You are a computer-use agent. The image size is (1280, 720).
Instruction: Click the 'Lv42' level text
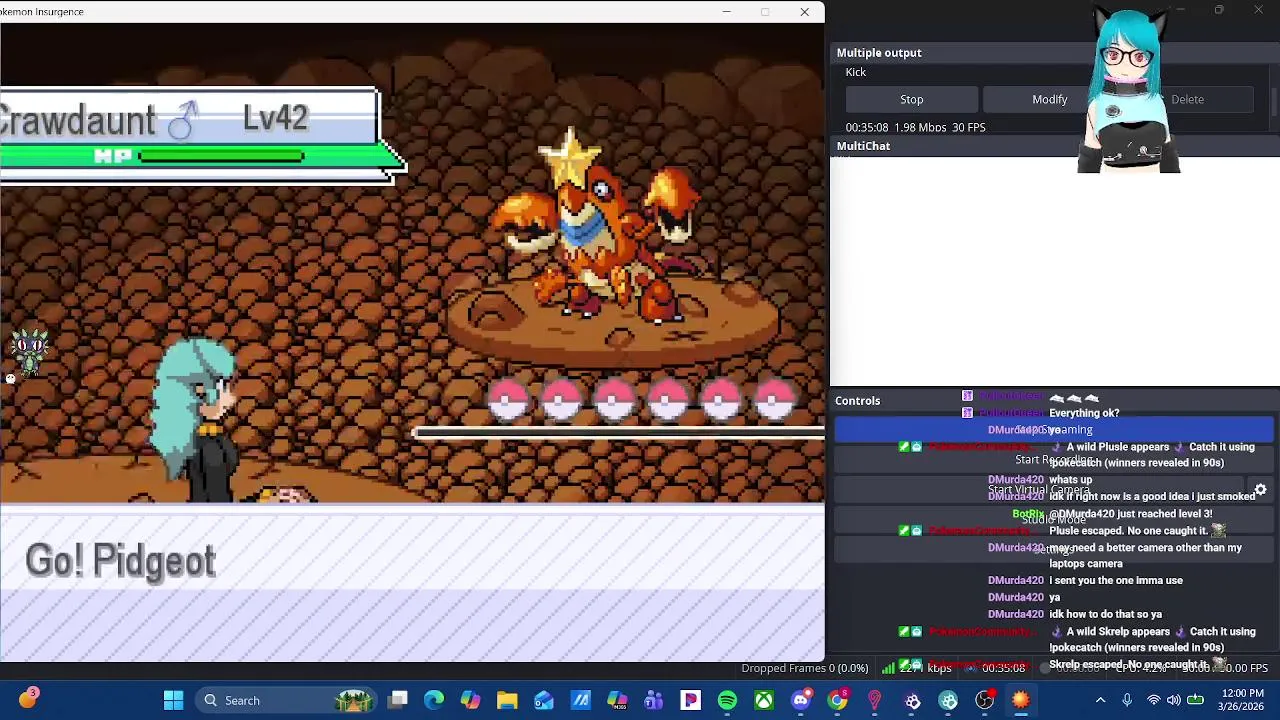click(x=275, y=118)
